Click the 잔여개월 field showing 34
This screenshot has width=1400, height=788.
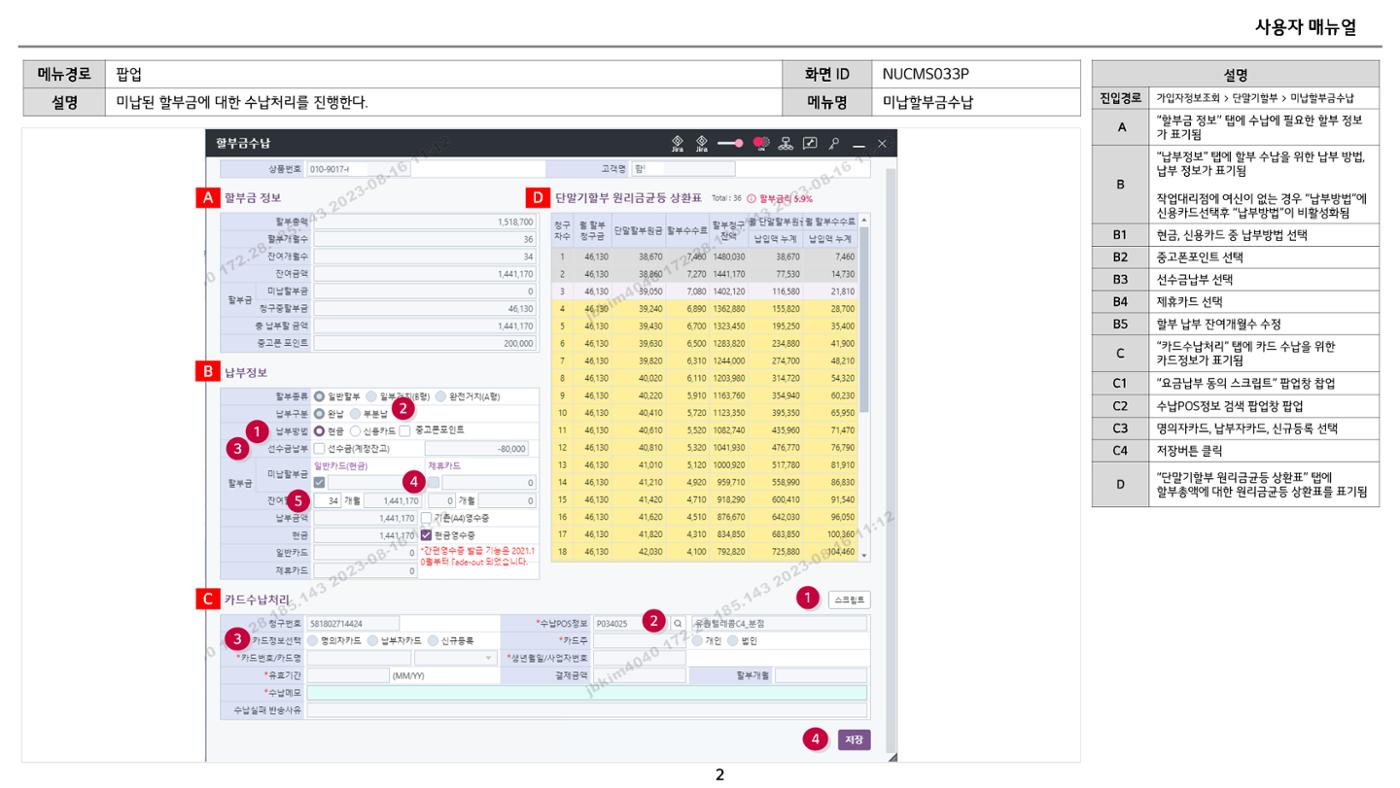point(328,500)
